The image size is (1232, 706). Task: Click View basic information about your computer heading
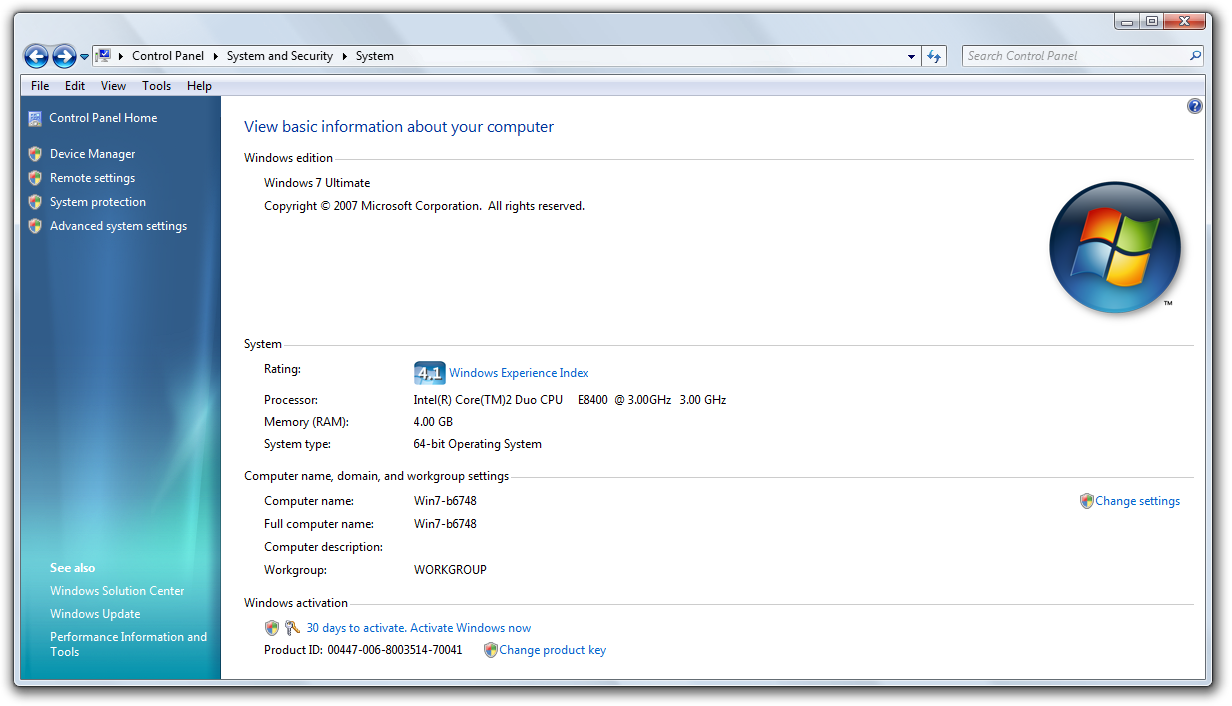pyautogui.click(x=399, y=127)
